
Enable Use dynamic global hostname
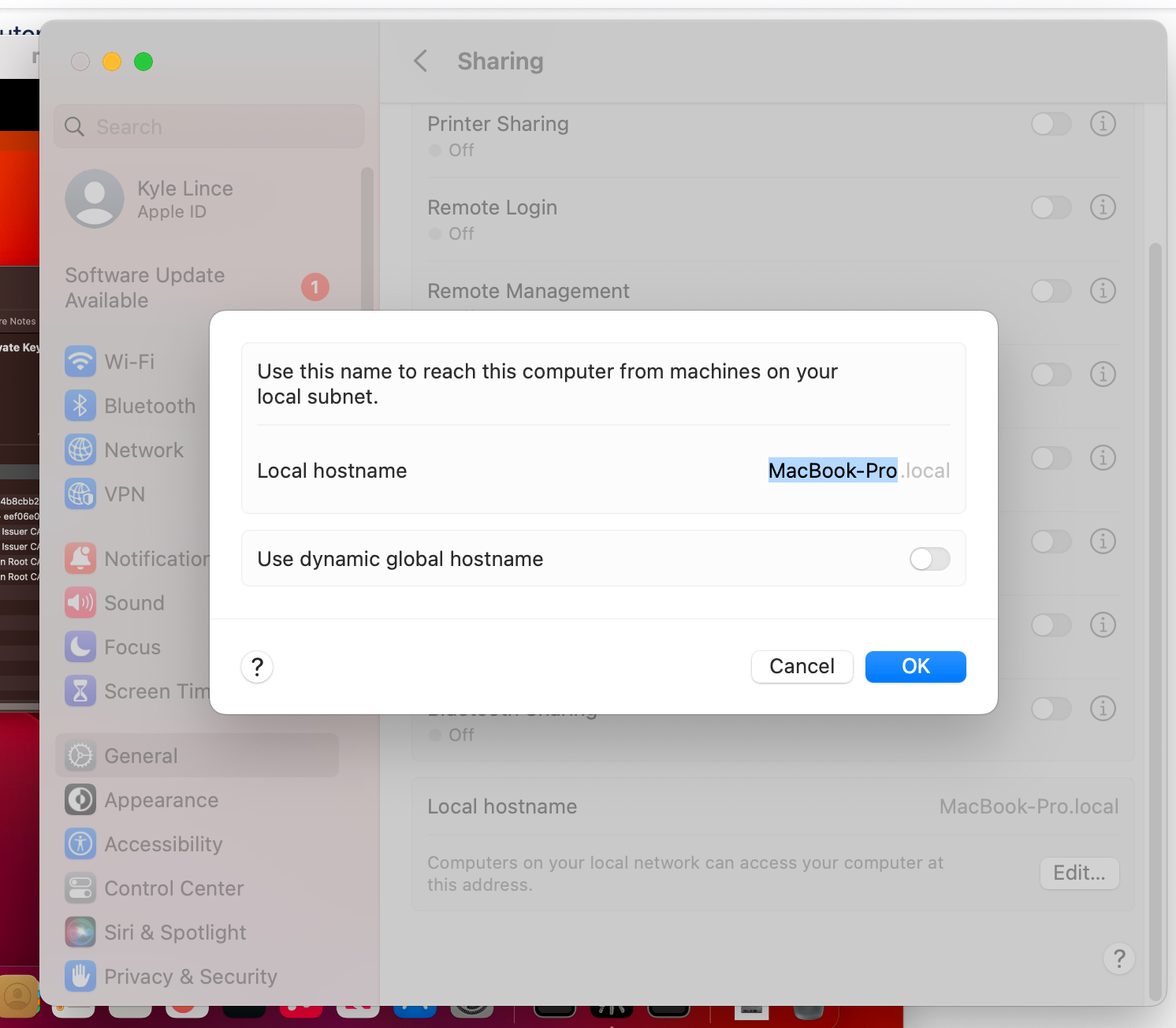(929, 559)
